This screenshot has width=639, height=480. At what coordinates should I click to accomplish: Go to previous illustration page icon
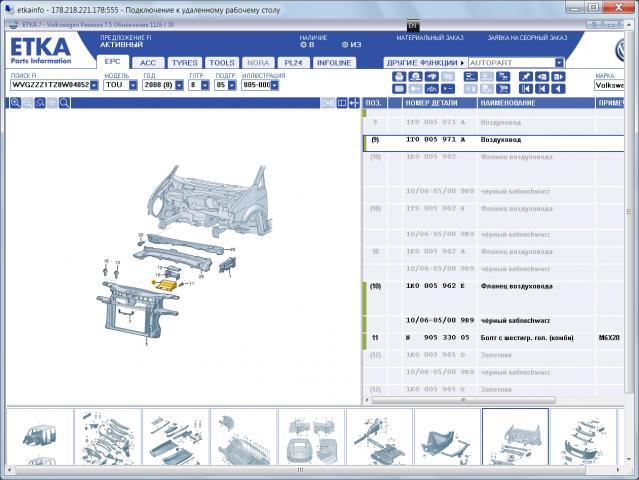542,77
